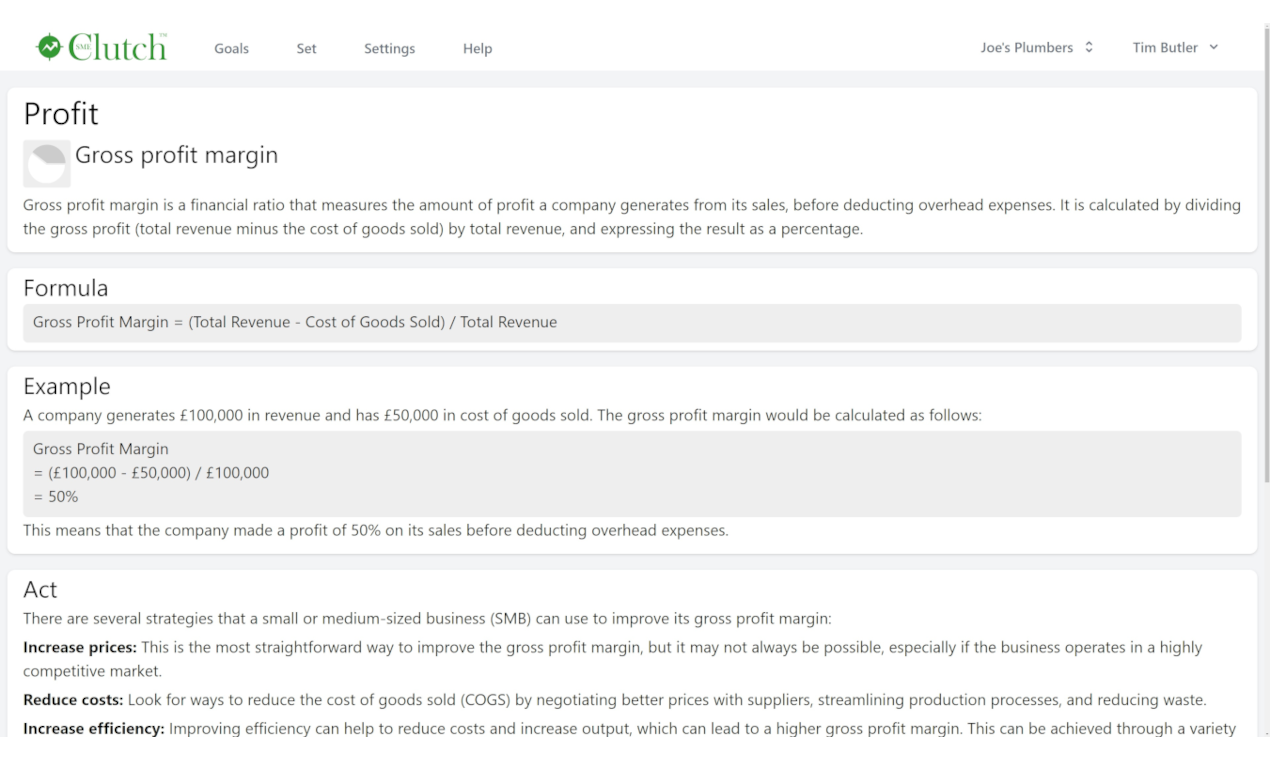1270x760 pixels.
Task: Click the gross profit margin pie chart icon
Action: (x=47, y=164)
